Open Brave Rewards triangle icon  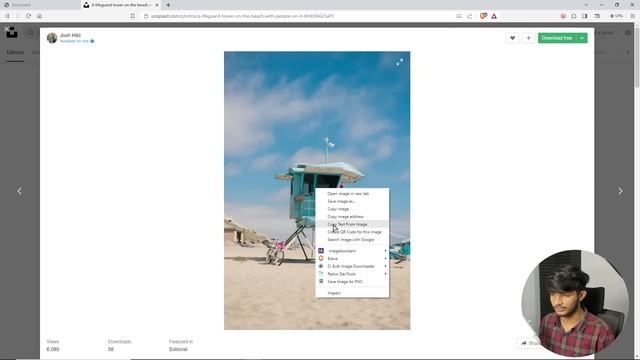[x=494, y=16]
